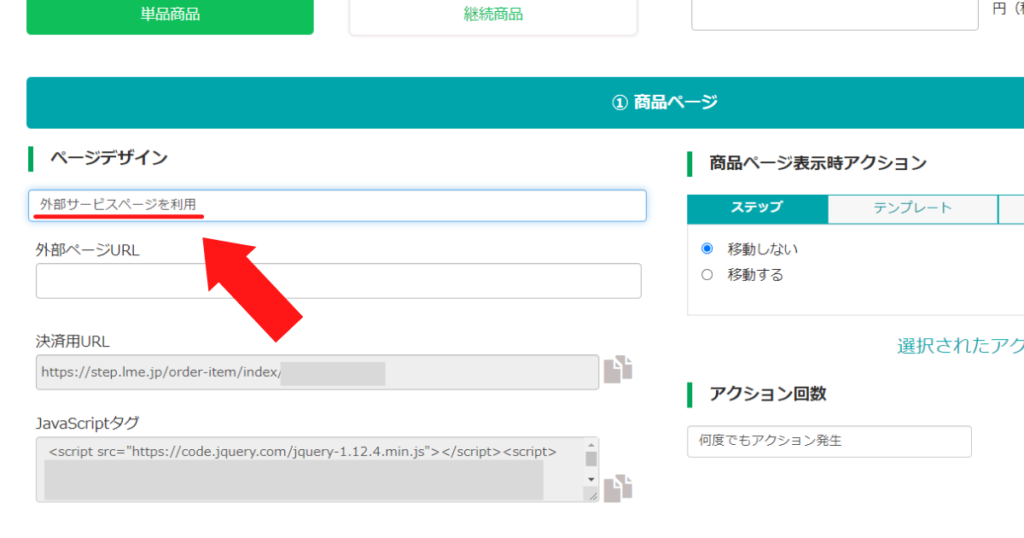Click the JavaScriptタグ scrollbar thumb
The image size is (1024, 538).
(591, 459)
